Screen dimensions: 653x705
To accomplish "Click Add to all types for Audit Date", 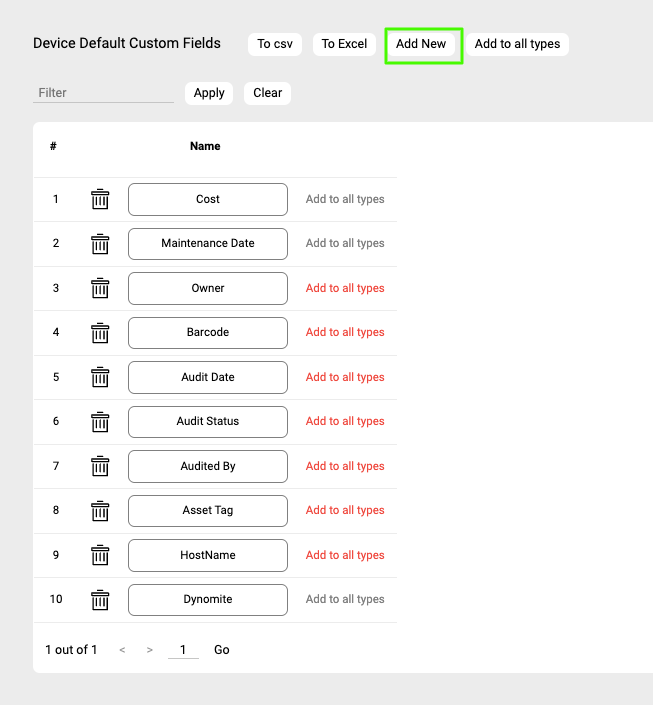I will tap(345, 377).
